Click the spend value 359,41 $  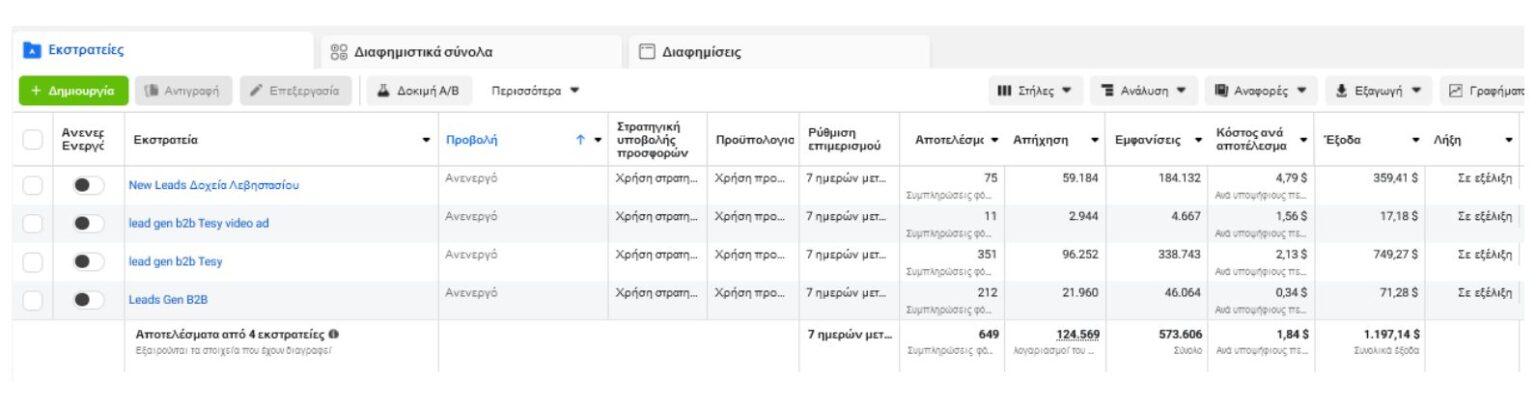point(1395,178)
